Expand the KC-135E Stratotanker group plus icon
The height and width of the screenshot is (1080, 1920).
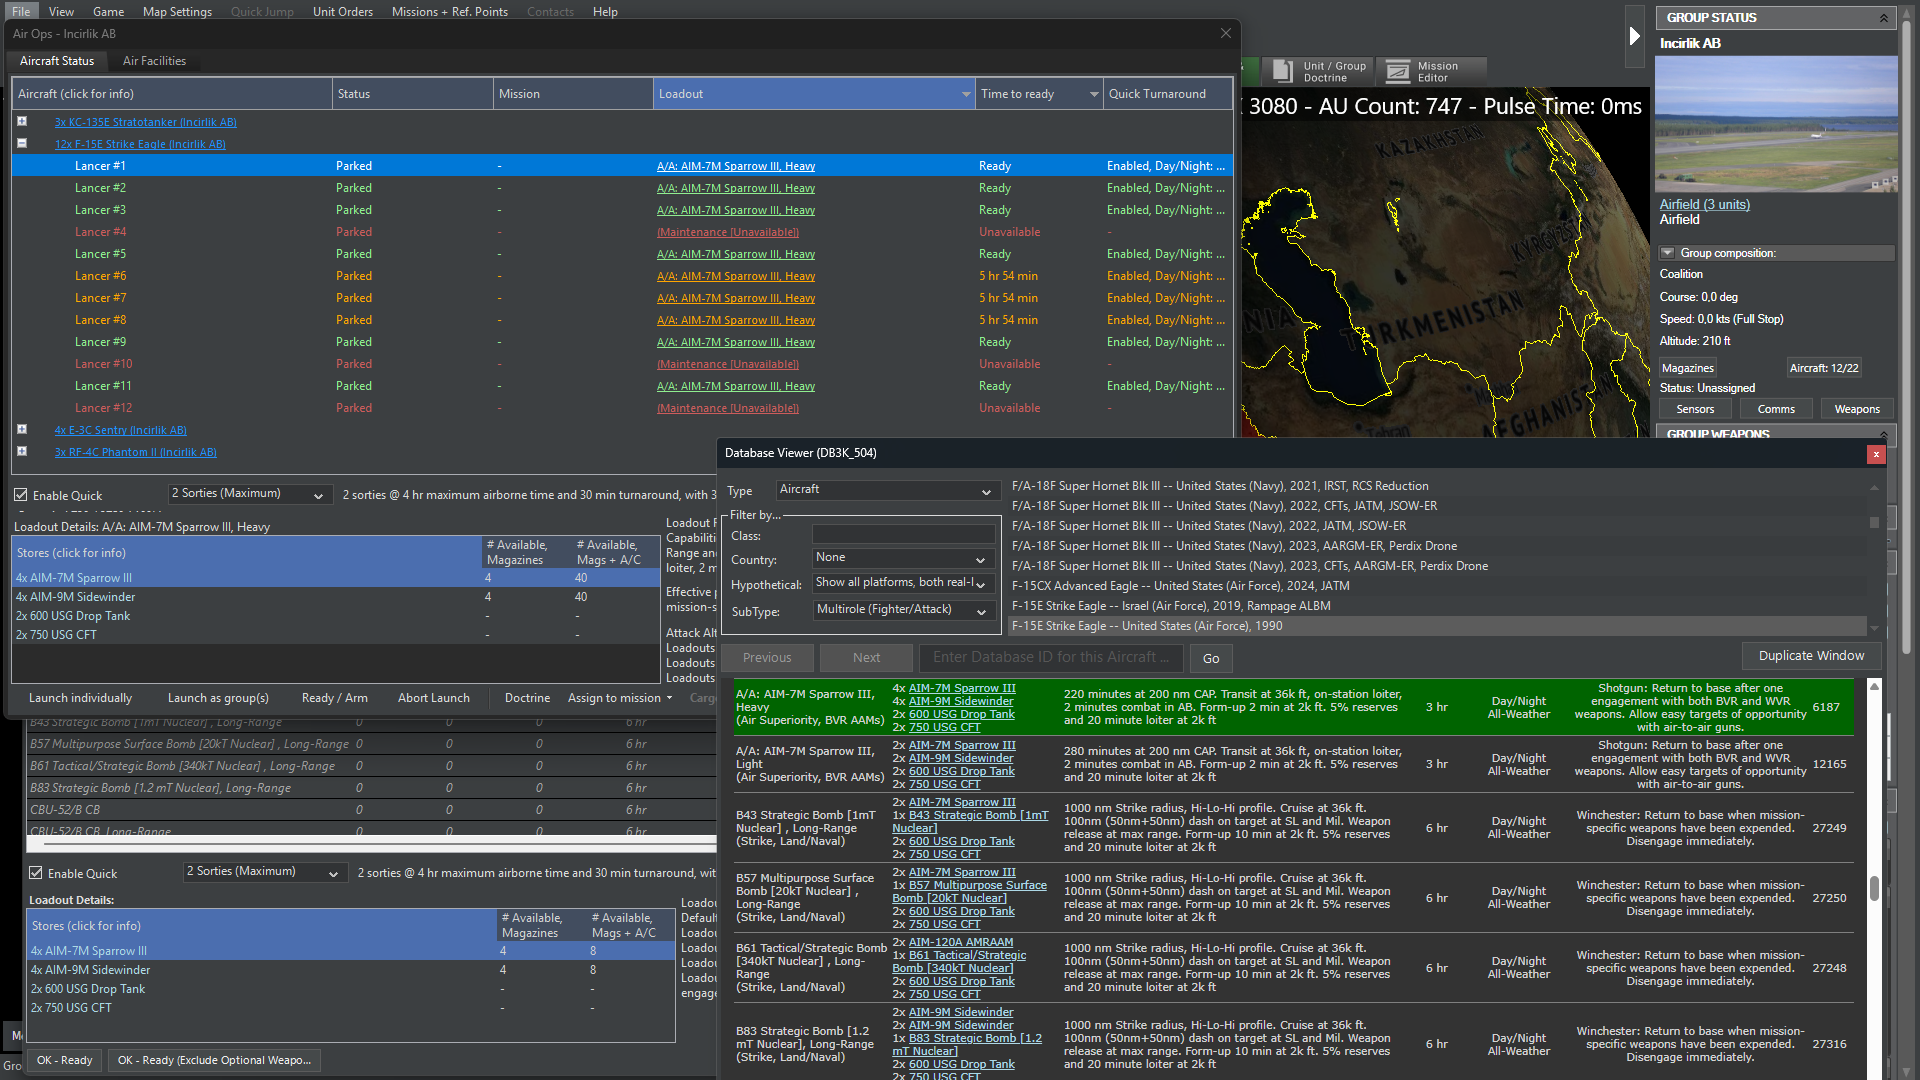click(x=22, y=121)
